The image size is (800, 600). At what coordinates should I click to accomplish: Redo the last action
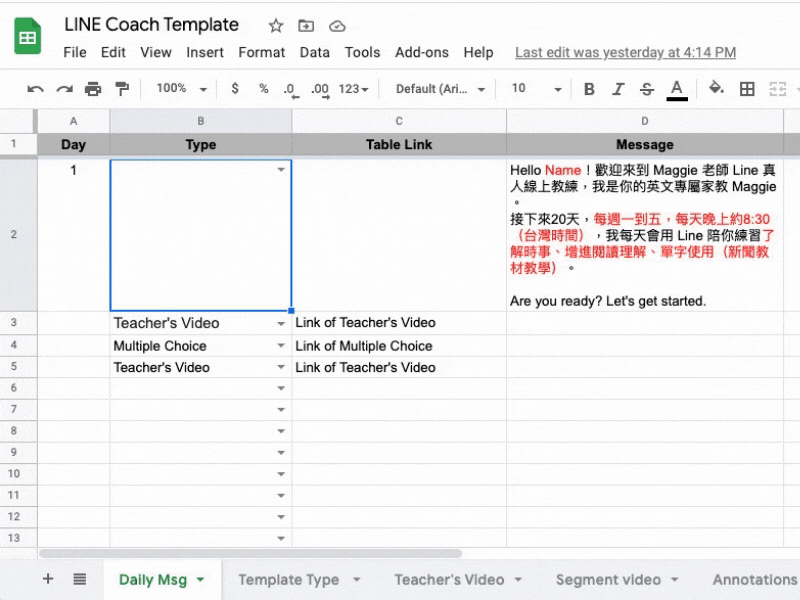coord(64,88)
